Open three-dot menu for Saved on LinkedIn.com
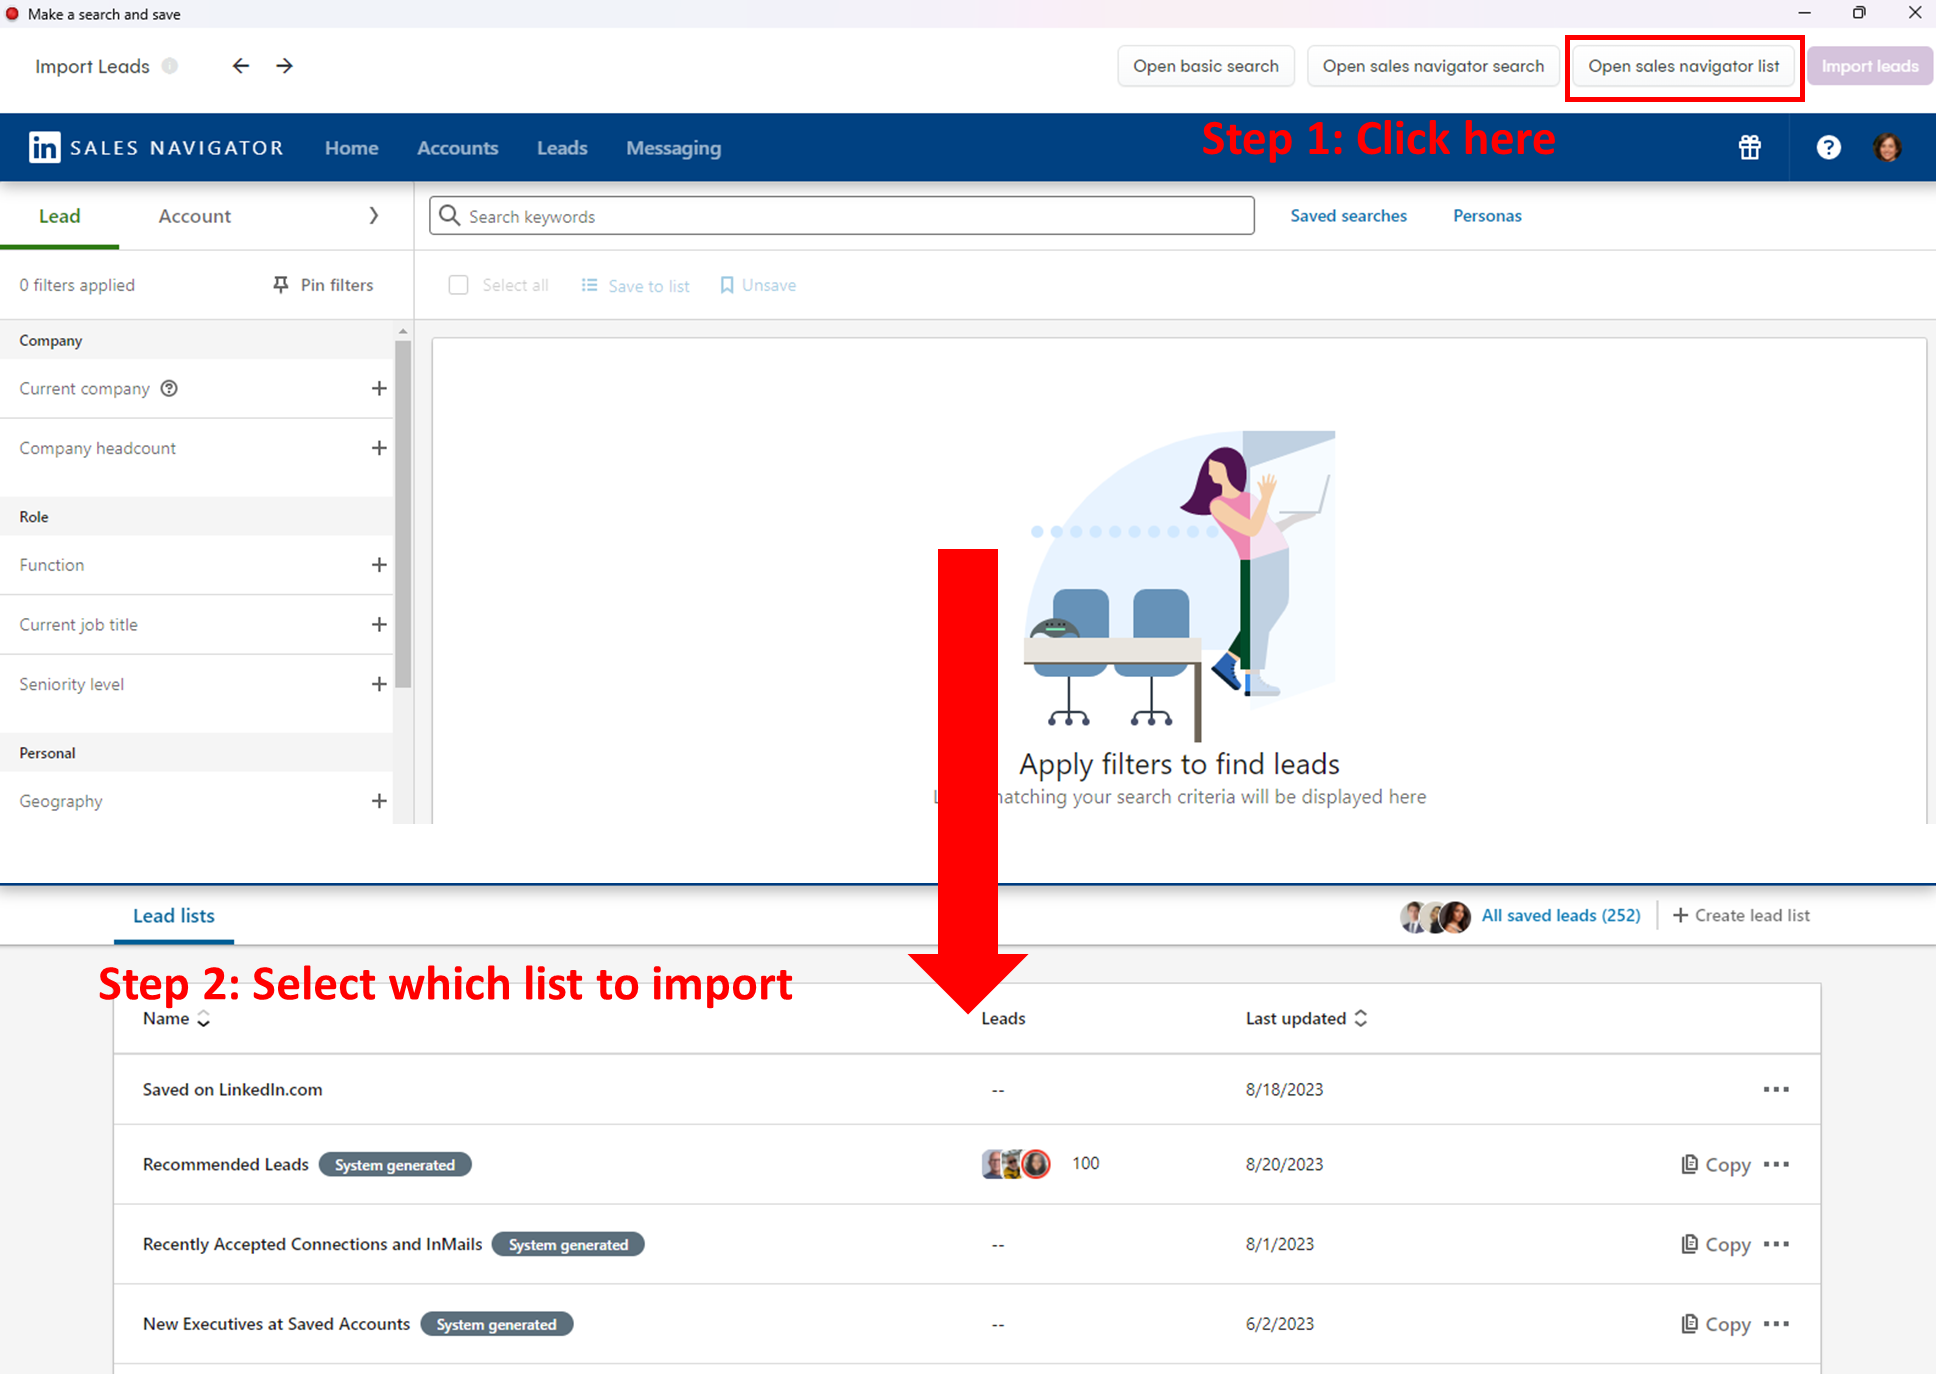Screen dimensions: 1936x1374 (x=1776, y=1089)
